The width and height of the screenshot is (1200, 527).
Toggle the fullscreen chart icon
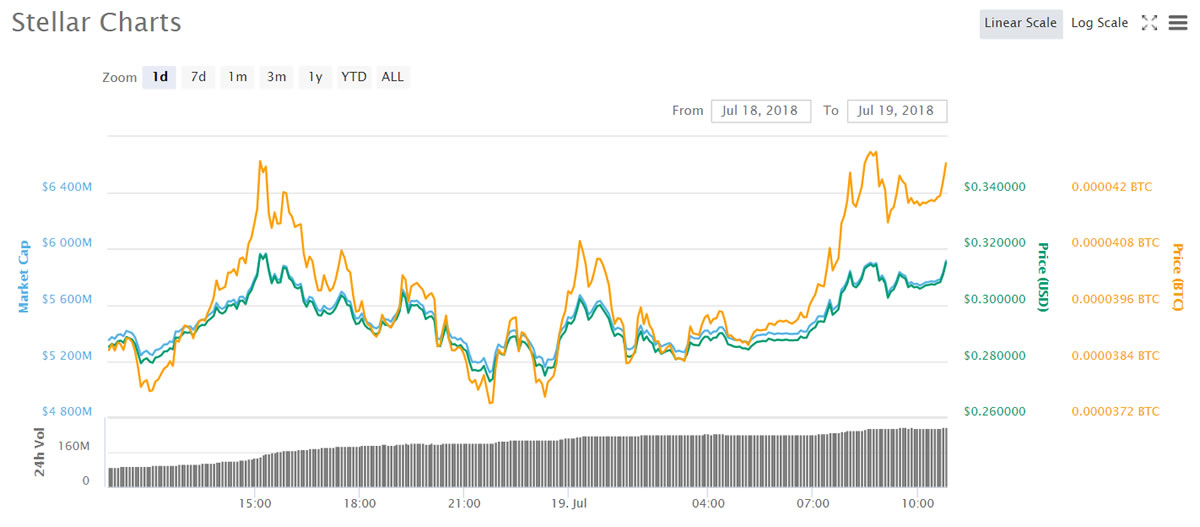click(x=1149, y=22)
